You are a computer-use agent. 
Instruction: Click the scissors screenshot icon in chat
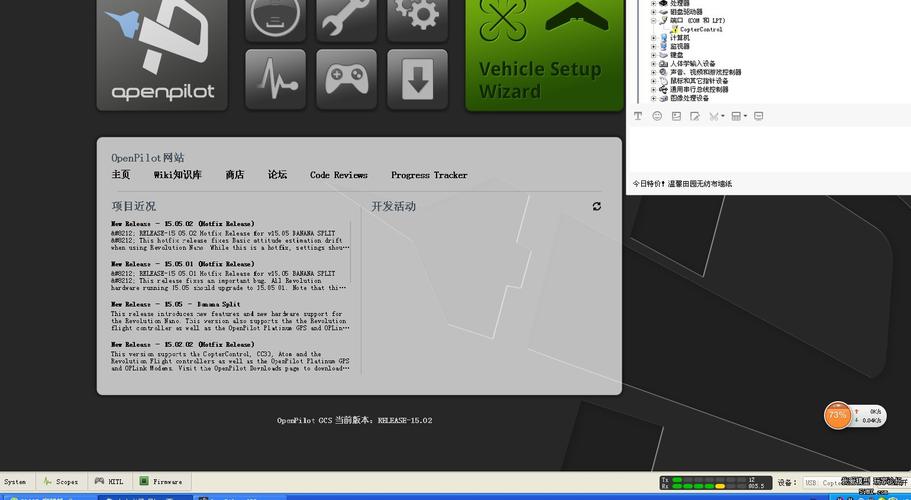[x=714, y=116]
